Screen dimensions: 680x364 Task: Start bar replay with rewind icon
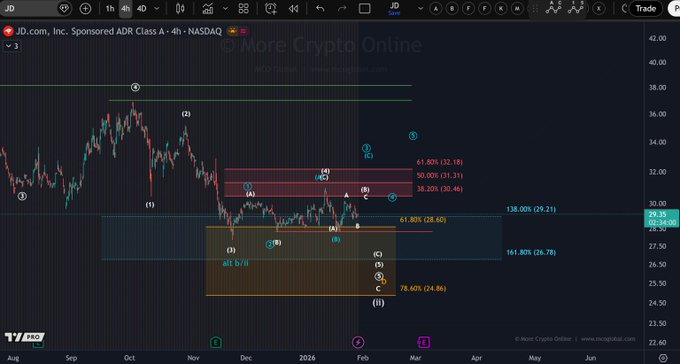click(294, 8)
